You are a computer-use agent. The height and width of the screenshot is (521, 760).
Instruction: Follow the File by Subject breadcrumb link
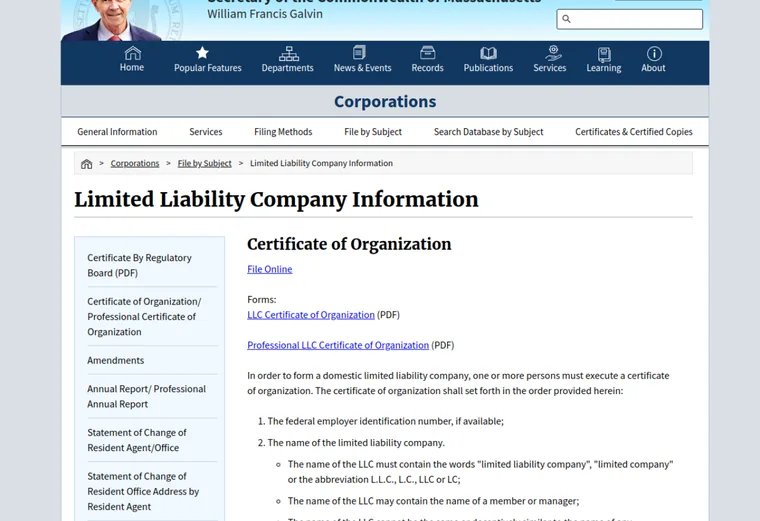point(205,163)
